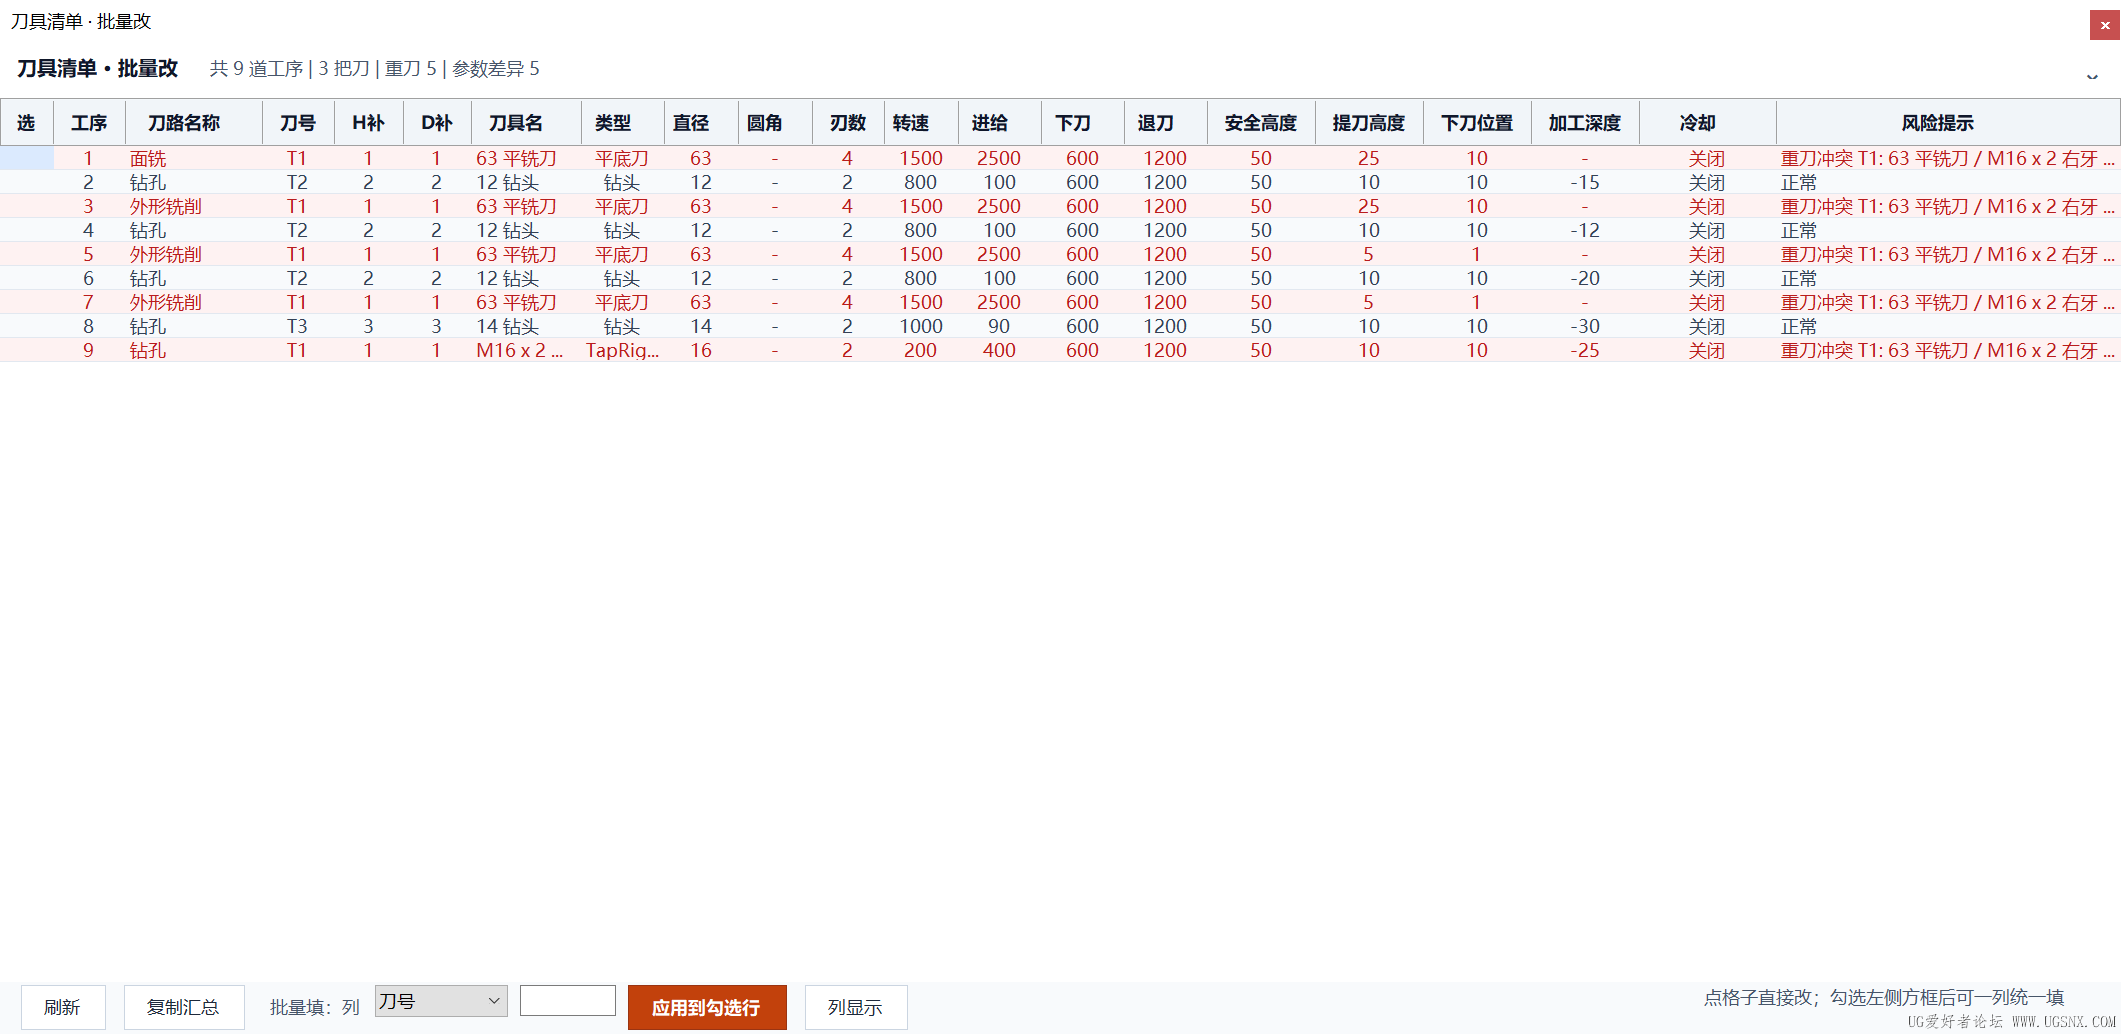Click spindle speed 1000 in row 8
This screenshot has height=1034, width=2121.
point(921,326)
